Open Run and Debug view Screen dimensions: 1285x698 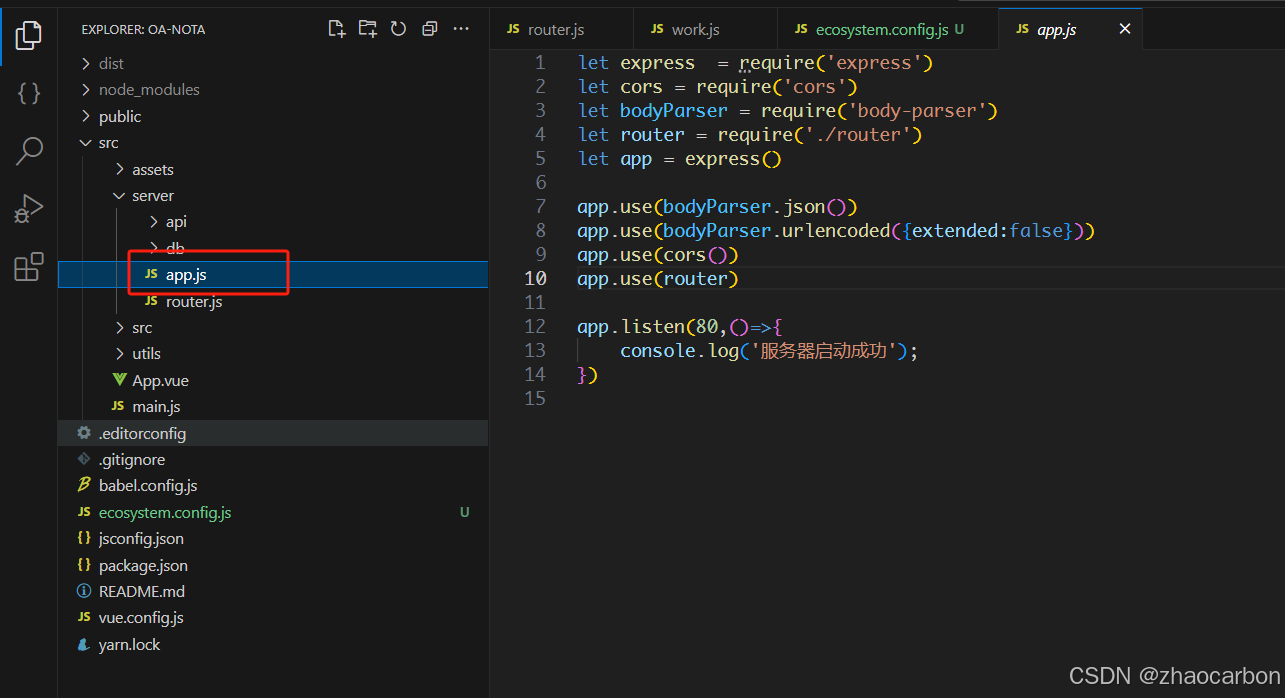point(29,209)
